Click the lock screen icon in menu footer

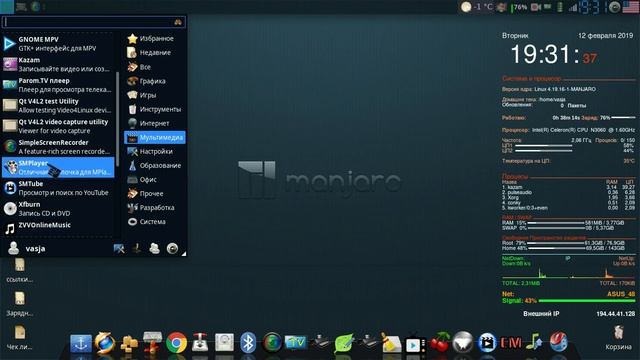pyautogui.click(x=137, y=249)
